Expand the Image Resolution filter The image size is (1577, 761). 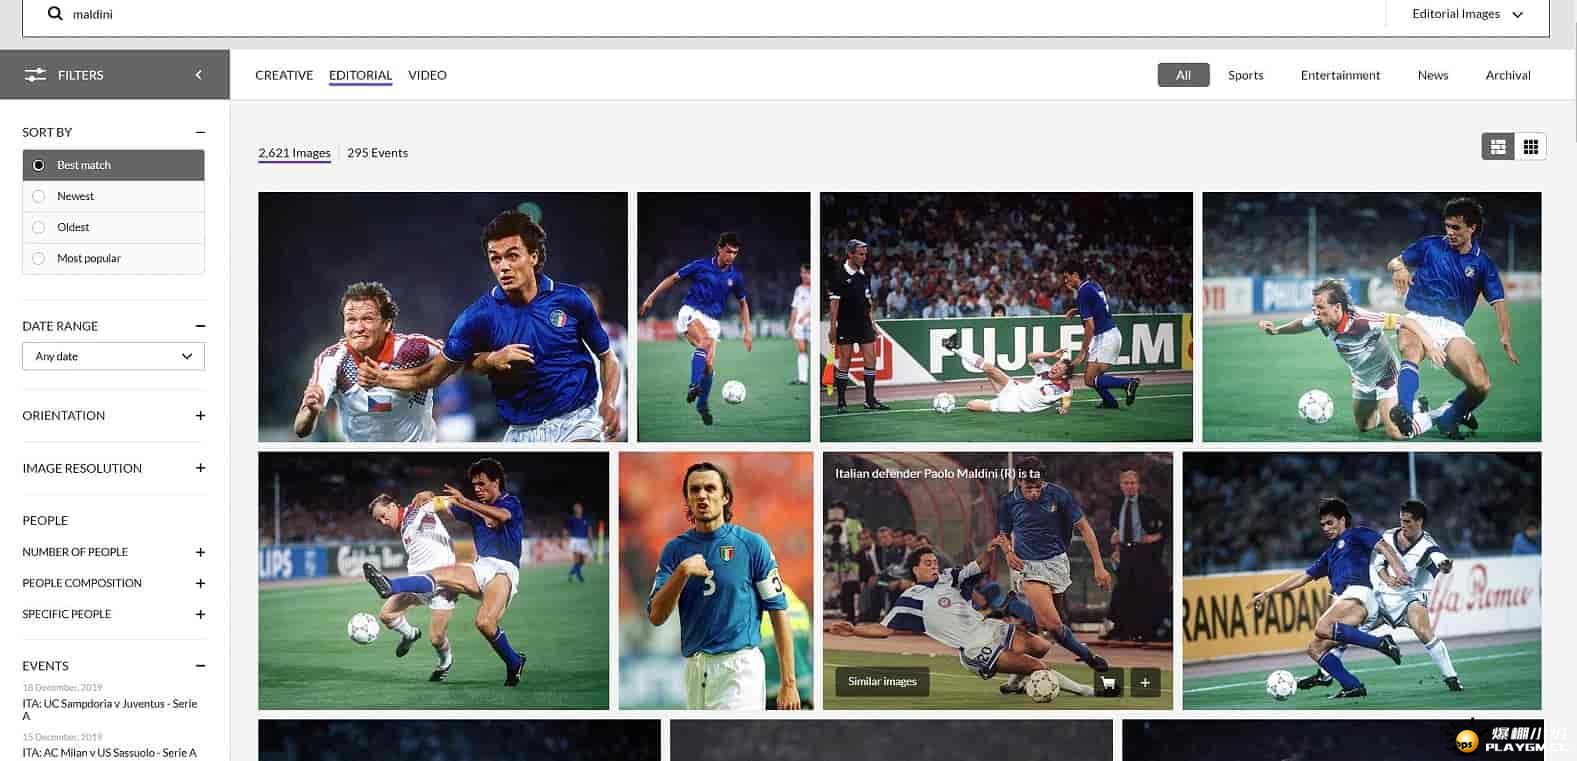(200, 468)
